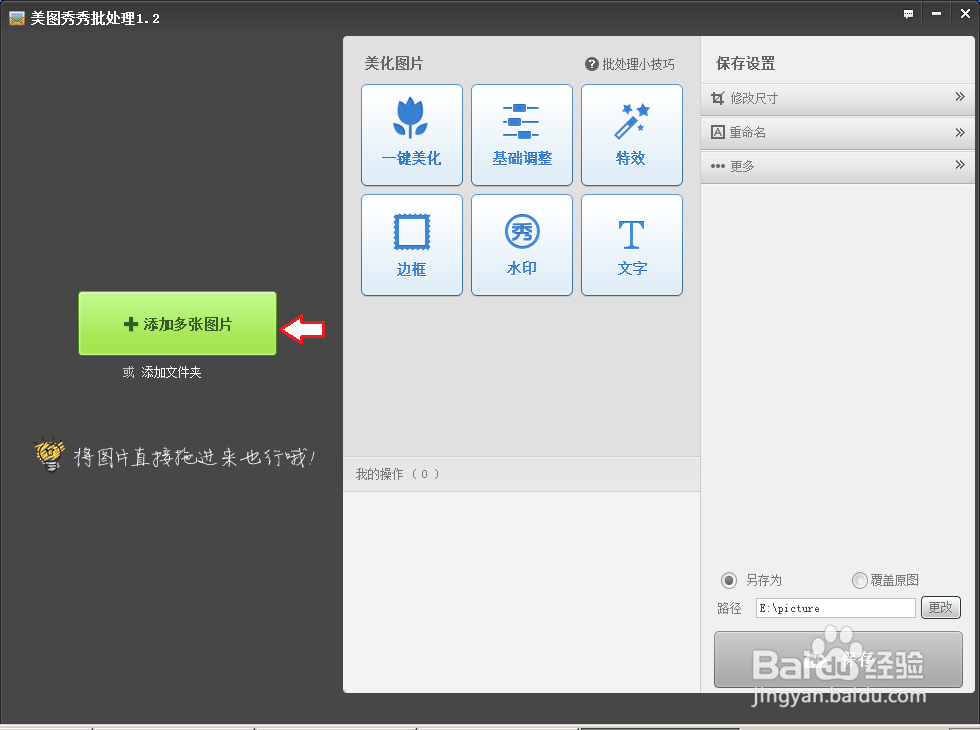This screenshot has height=730, width=980.
Task: Expand the 重命名 rename section arrow
Action: pyautogui.click(x=960, y=132)
